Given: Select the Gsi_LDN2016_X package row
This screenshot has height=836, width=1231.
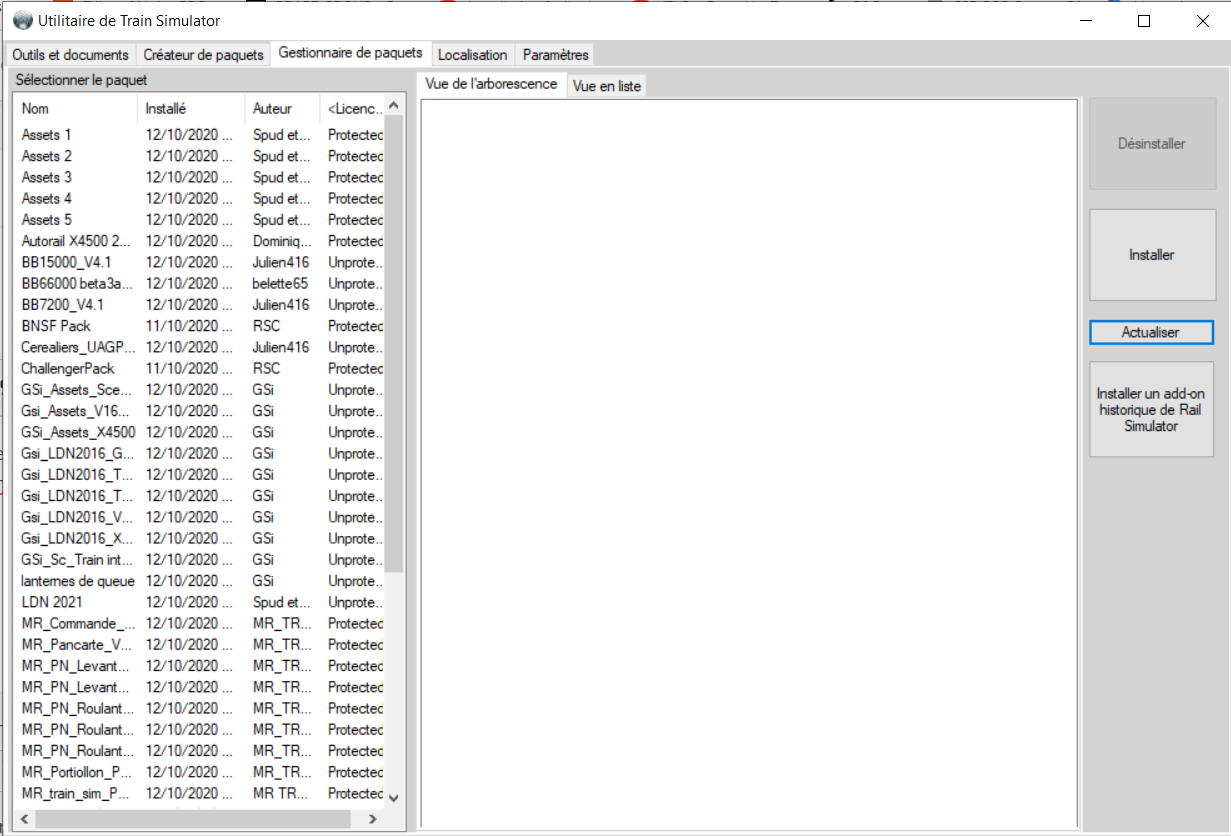Looking at the screenshot, I should (199, 538).
